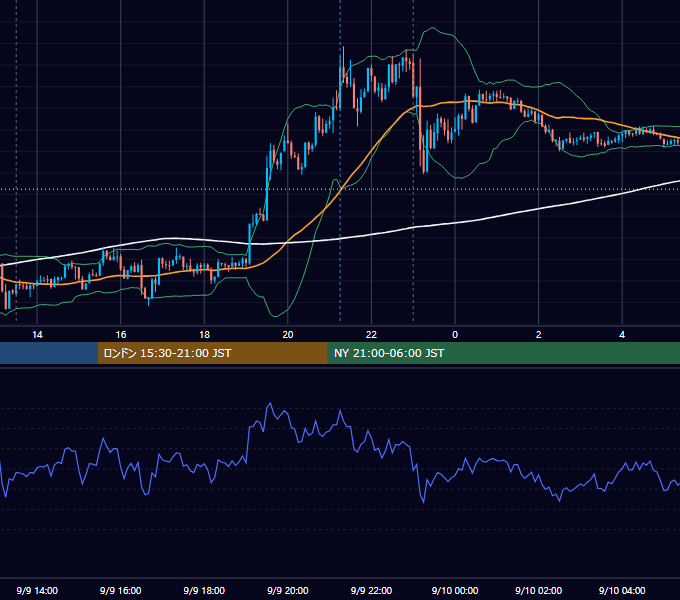This screenshot has height=600, width=680.
Task: Click the 9/10 02:00 date label
Action: tap(539, 590)
